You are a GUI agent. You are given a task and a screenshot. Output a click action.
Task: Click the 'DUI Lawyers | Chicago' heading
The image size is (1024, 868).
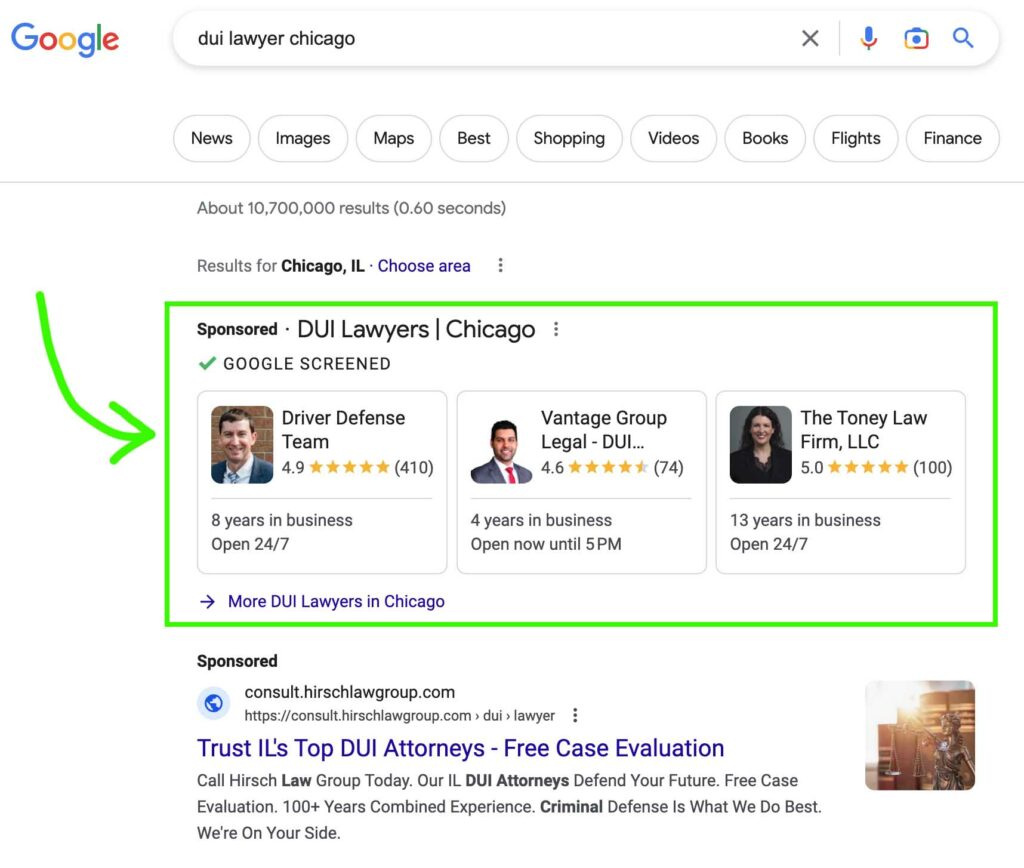[416, 329]
